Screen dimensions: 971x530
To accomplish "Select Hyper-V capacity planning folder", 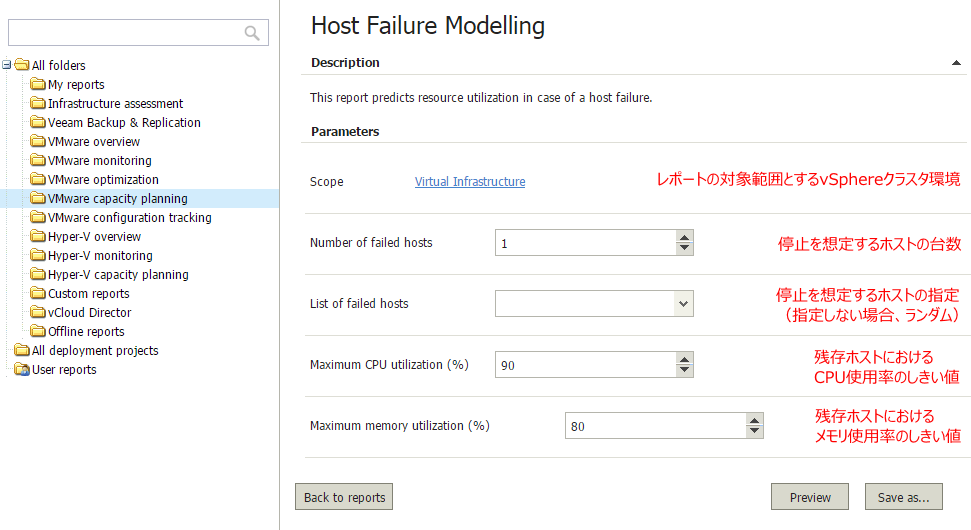I will (x=118, y=274).
